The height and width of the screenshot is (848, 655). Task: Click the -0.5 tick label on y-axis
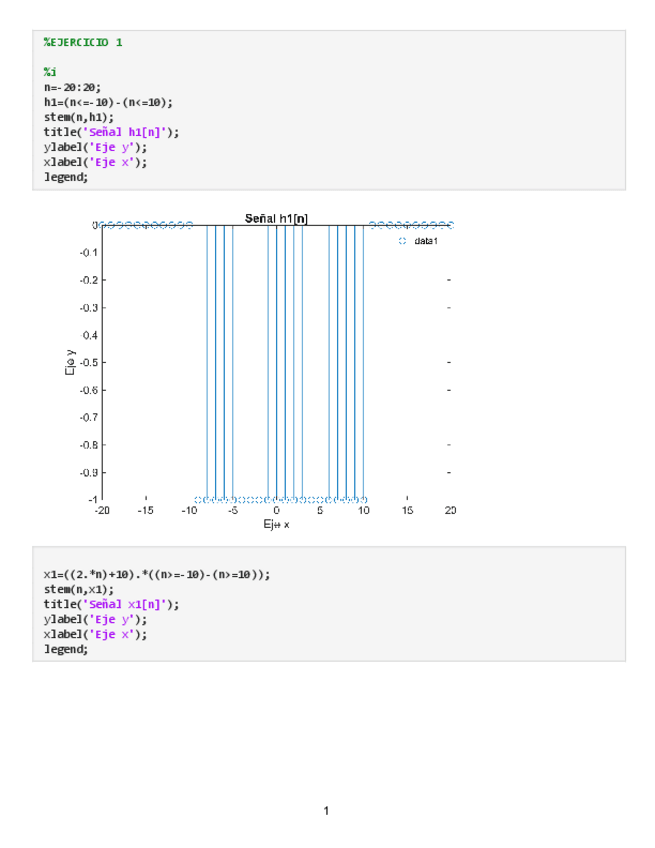click(x=88, y=362)
